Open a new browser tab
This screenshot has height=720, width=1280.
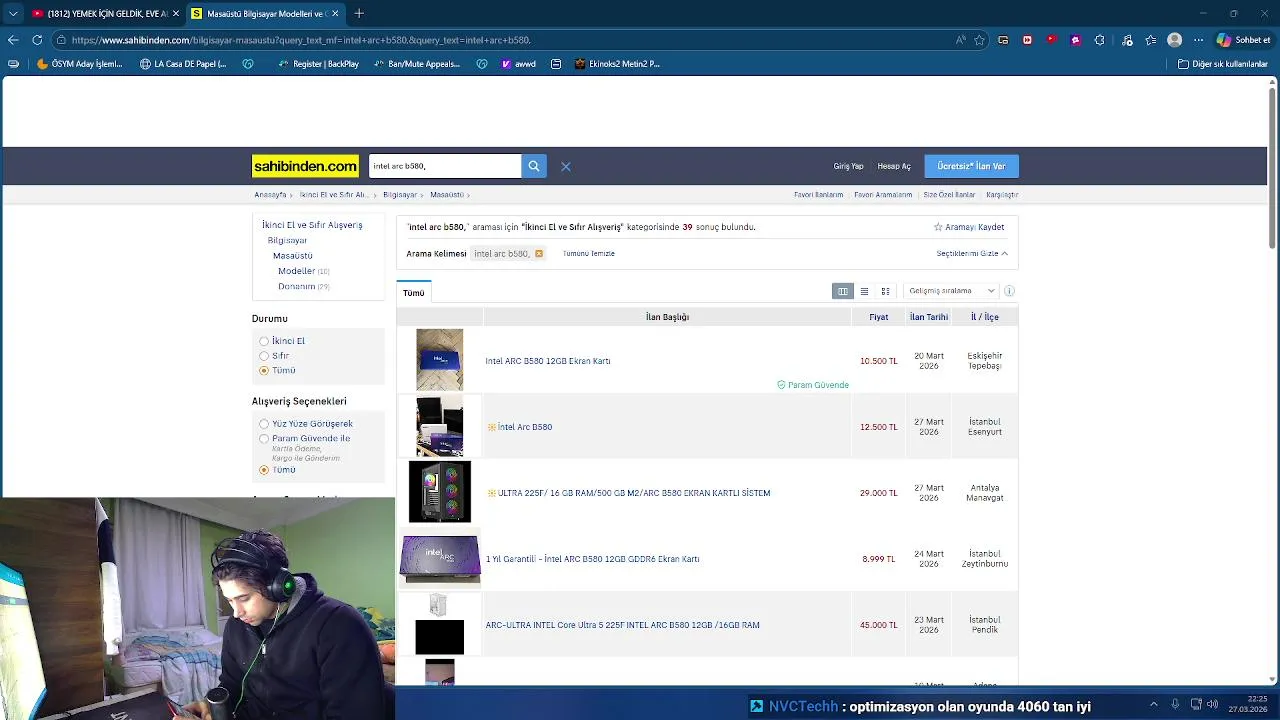click(359, 13)
